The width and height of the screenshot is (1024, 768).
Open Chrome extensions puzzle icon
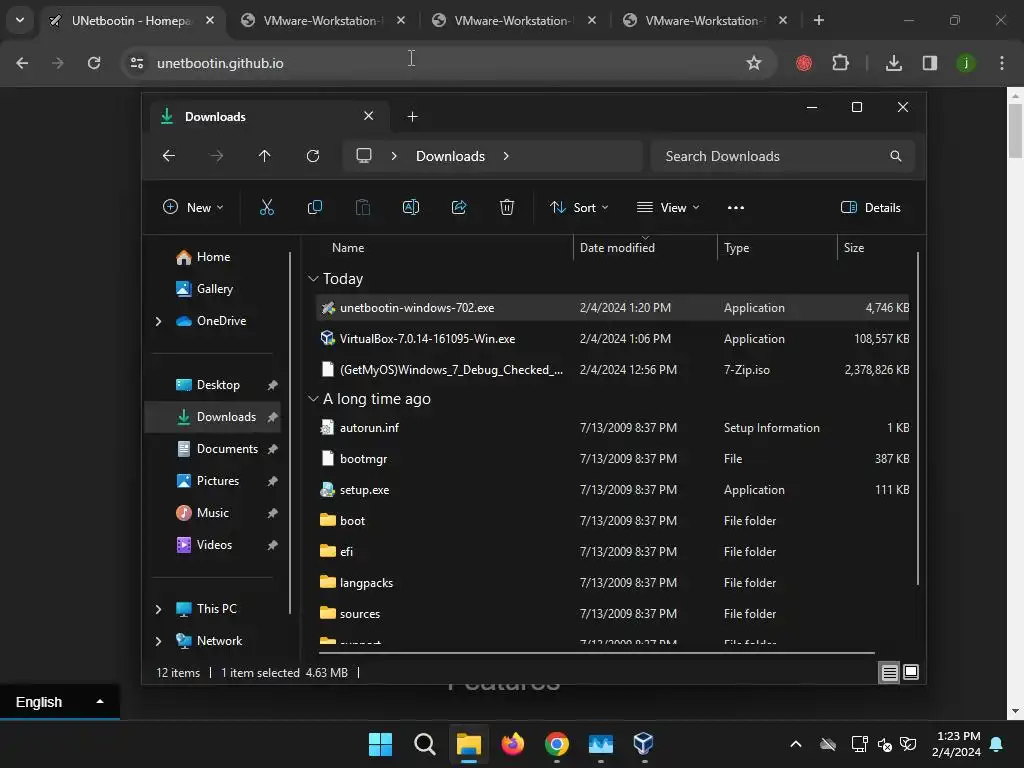coord(840,63)
